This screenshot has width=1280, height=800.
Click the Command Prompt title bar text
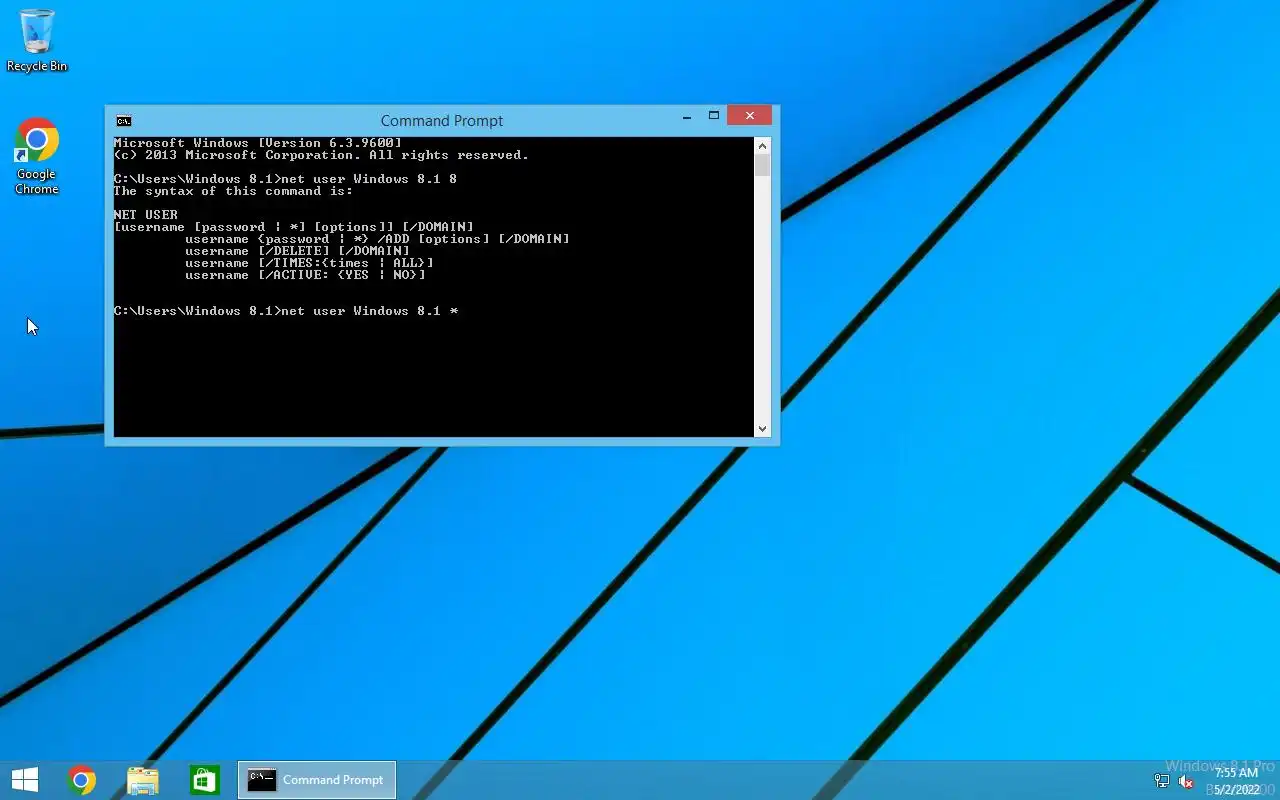click(x=442, y=121)
